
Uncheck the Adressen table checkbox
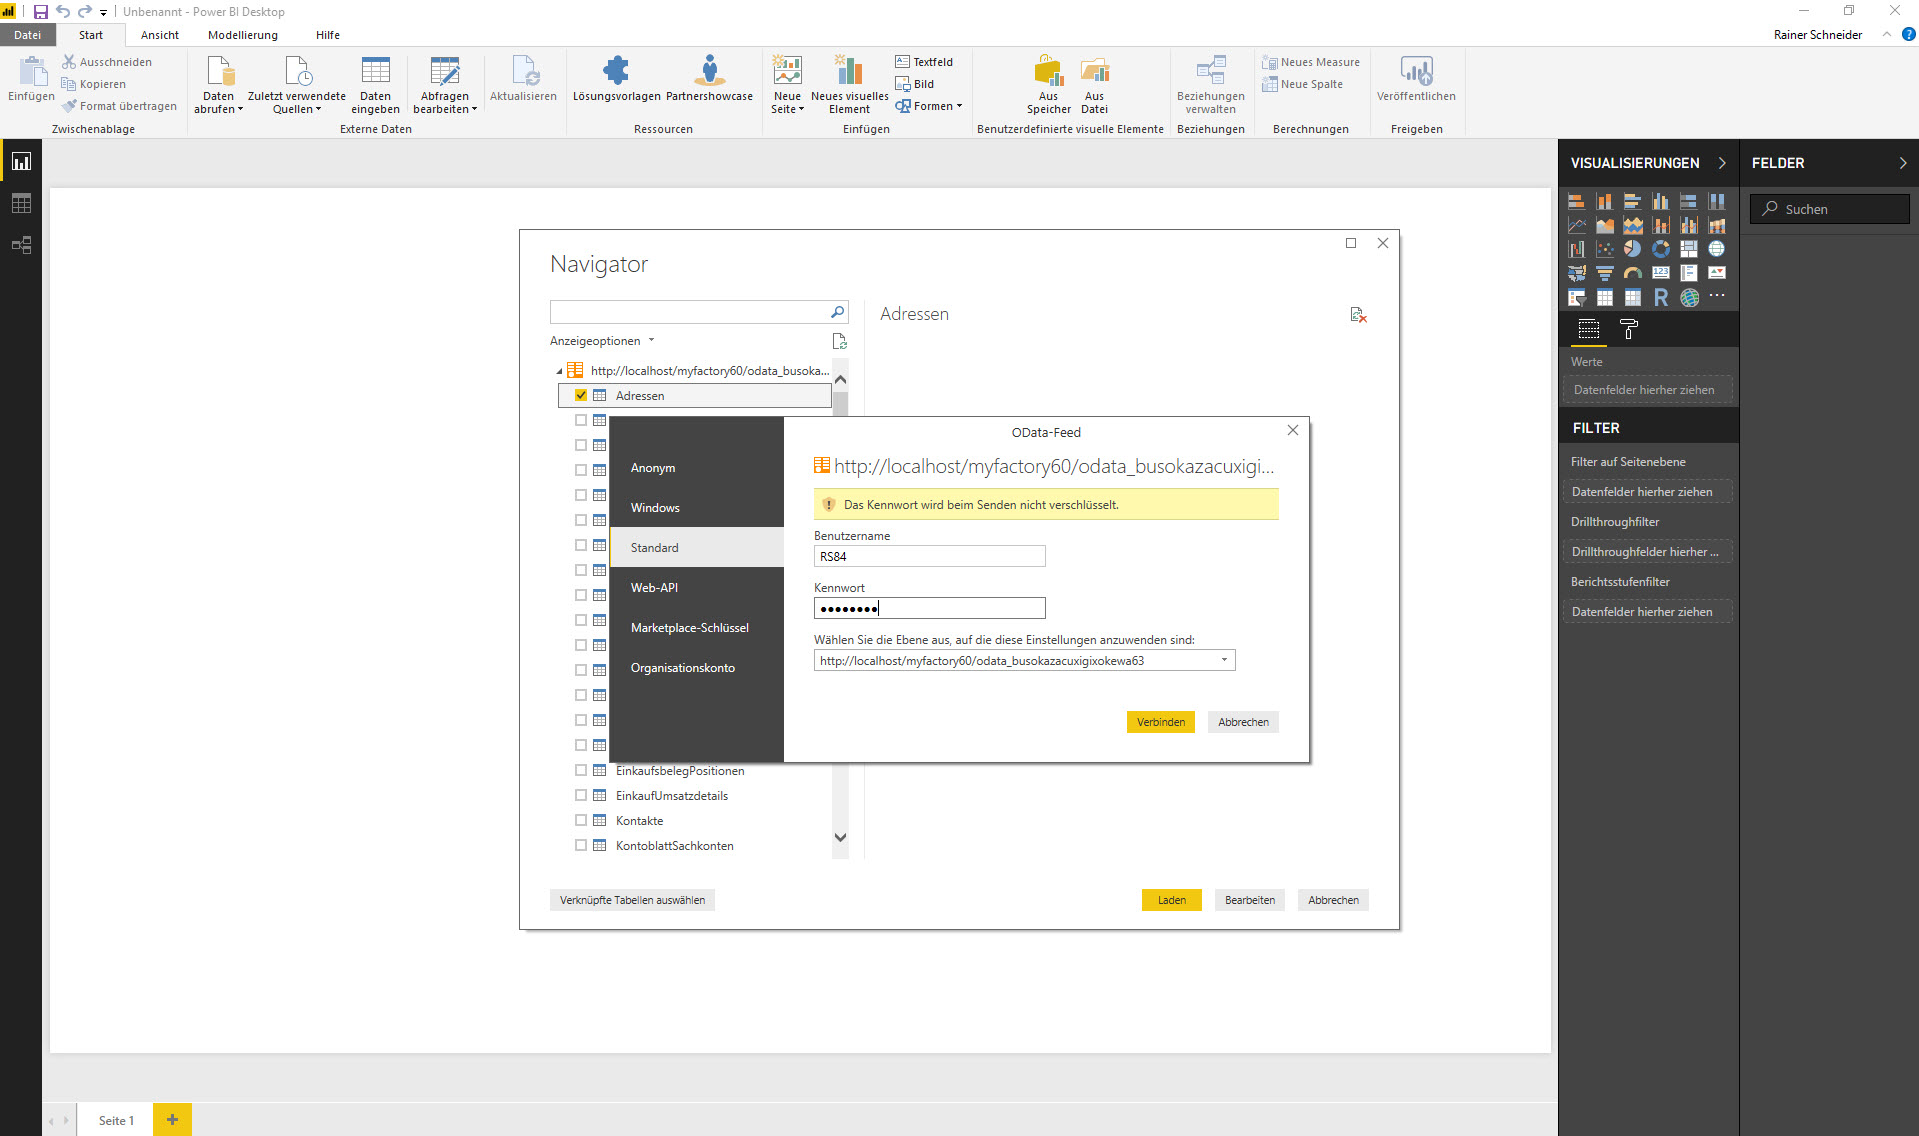[581, 396]
